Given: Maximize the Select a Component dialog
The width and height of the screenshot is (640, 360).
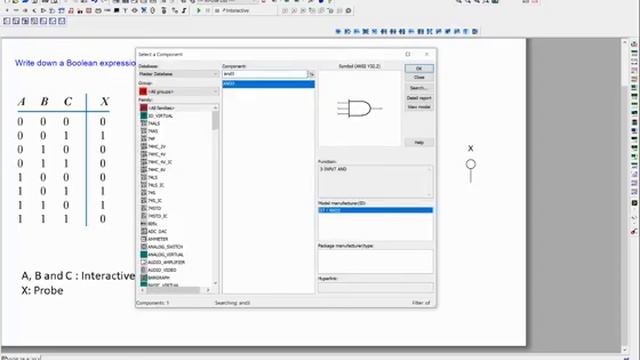Looking at the screenshot, I should (x=408, y=54).
